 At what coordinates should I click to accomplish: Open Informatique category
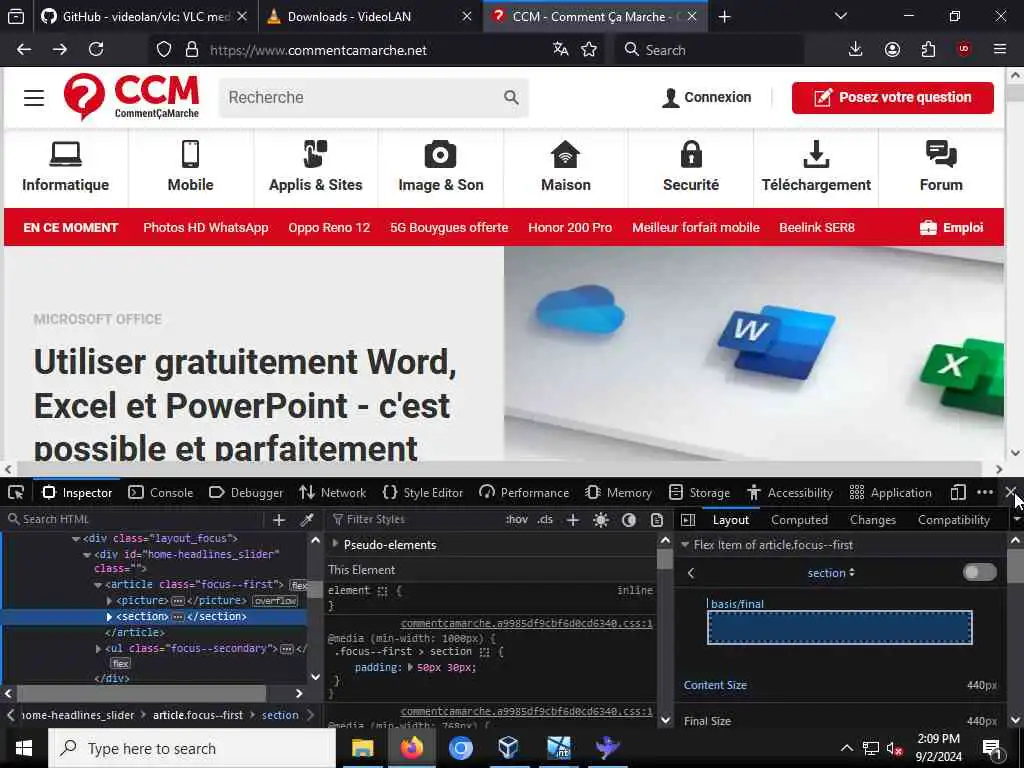[x=65, y=168]
